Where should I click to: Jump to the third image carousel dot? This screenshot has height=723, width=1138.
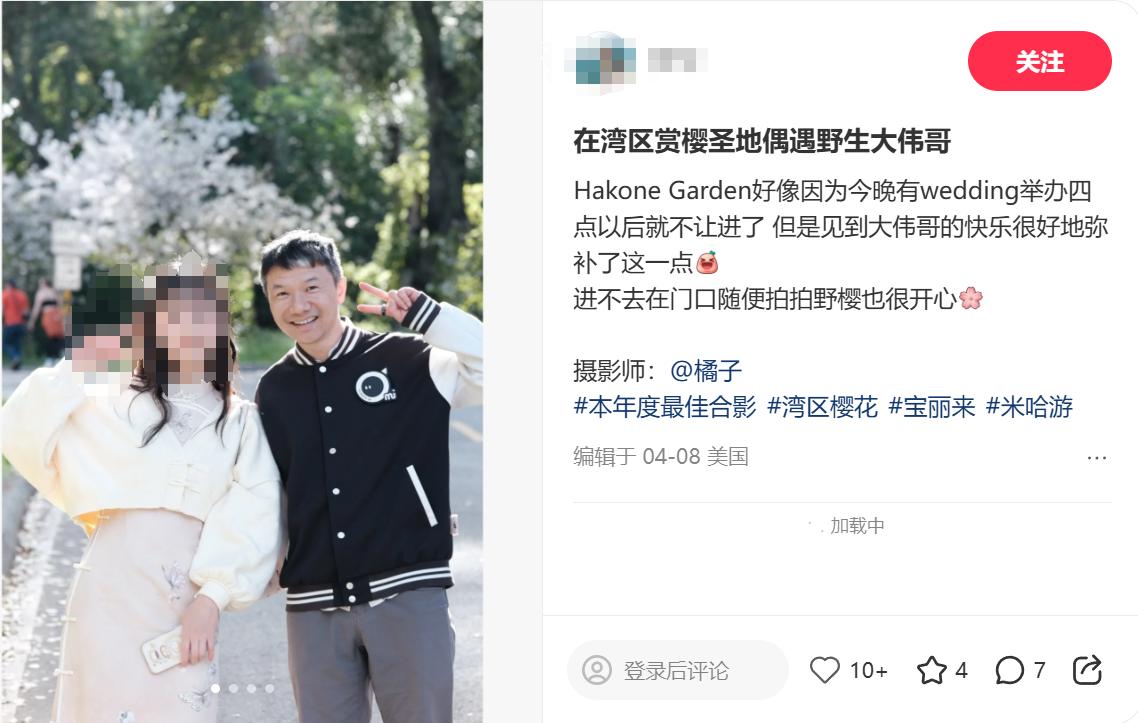tap(251, 688)
